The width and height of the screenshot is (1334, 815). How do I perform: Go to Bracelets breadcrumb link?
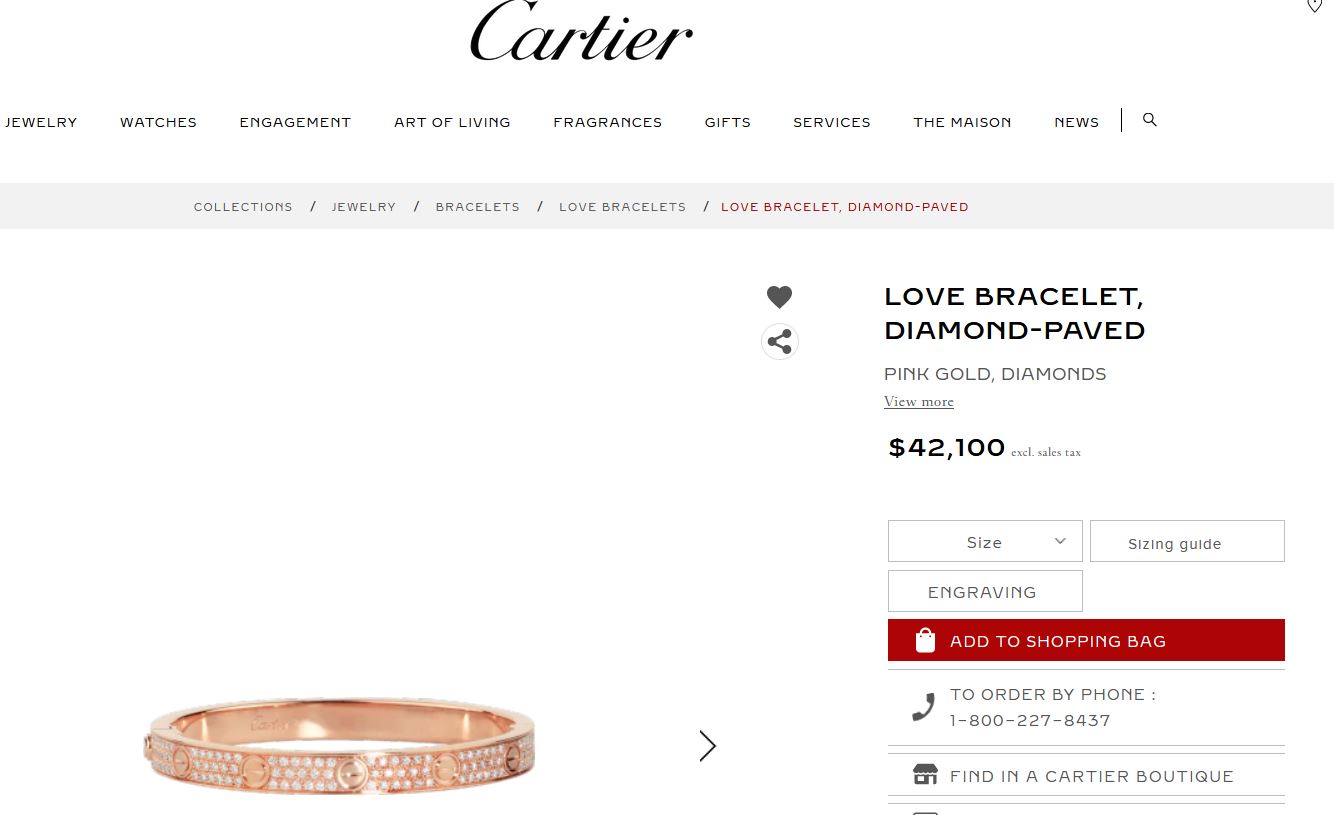pyautogui.click(x=478, y=207)
